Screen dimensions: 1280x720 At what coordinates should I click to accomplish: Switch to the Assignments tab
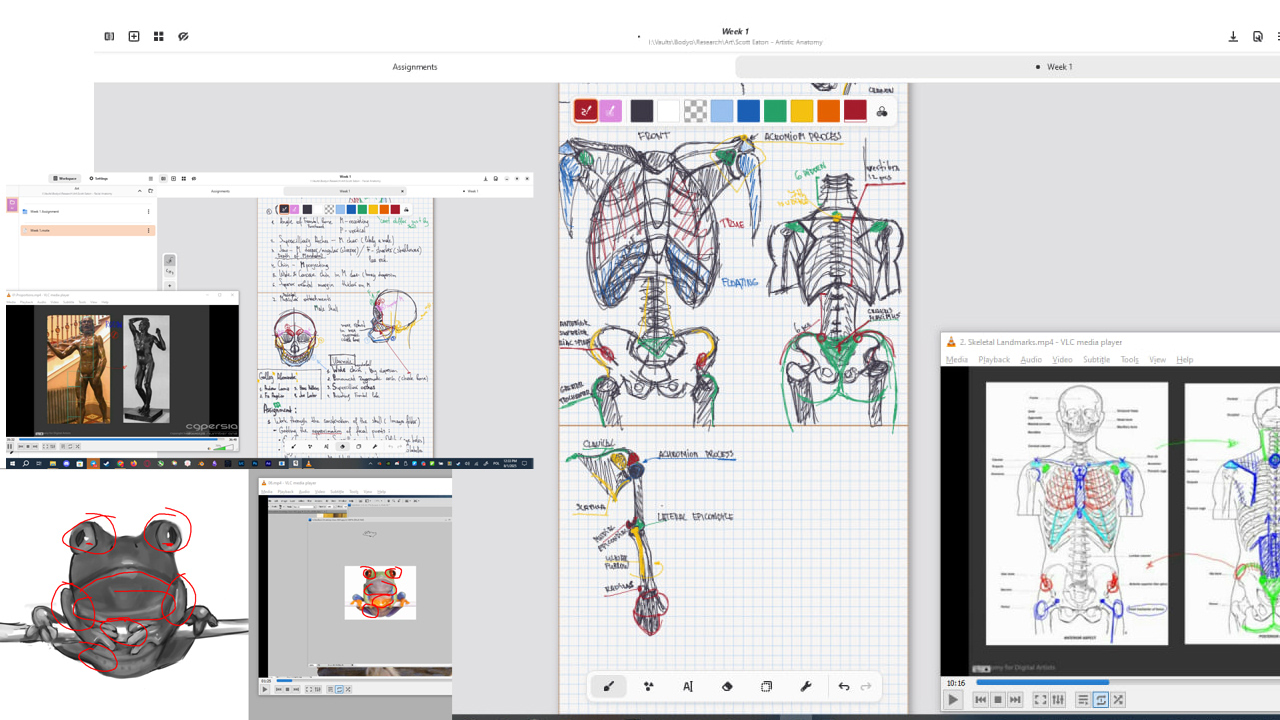[414, 67]
